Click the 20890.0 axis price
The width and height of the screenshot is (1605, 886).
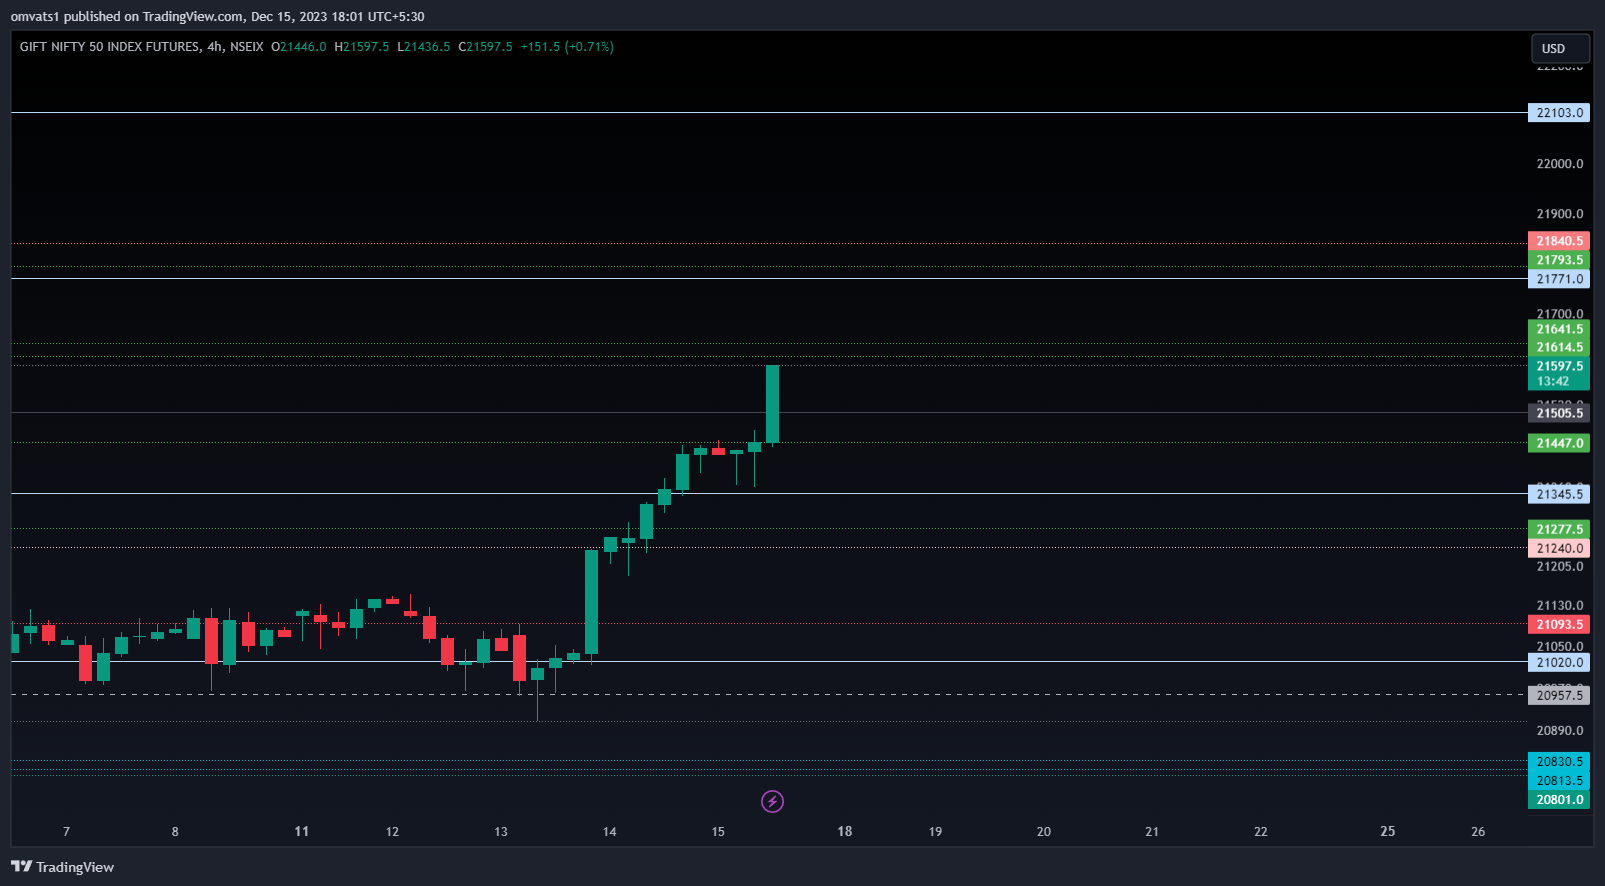tap(1560, 731)
